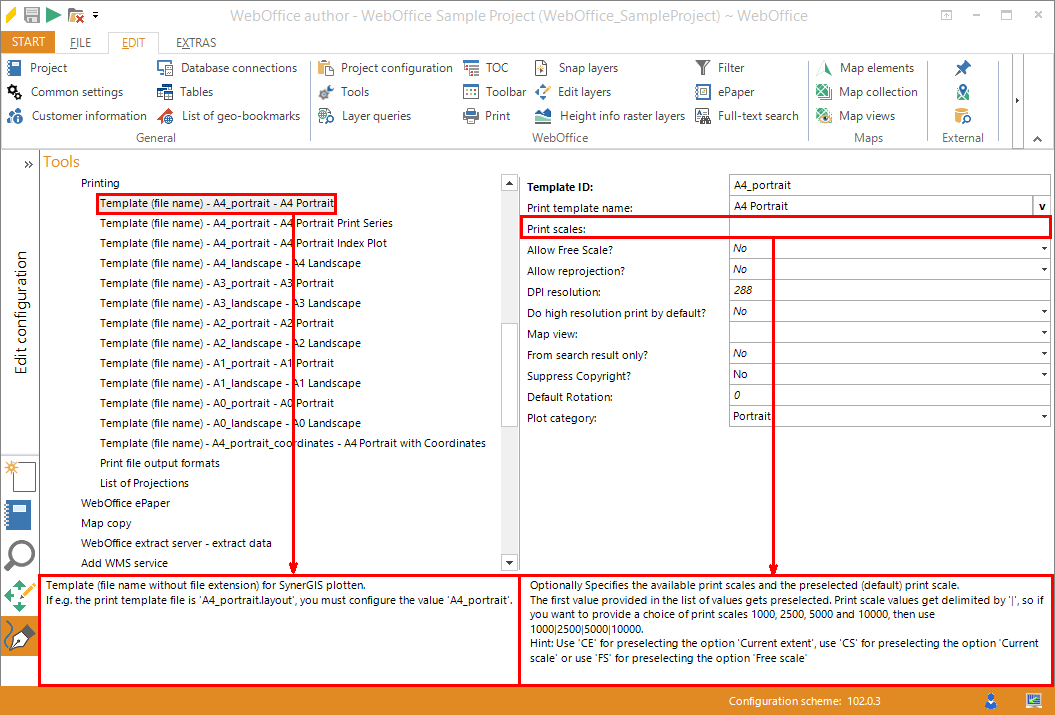The image size is (1055, 715).
Task: Click the Map collection tool
Action: click(x=872, y=91)
